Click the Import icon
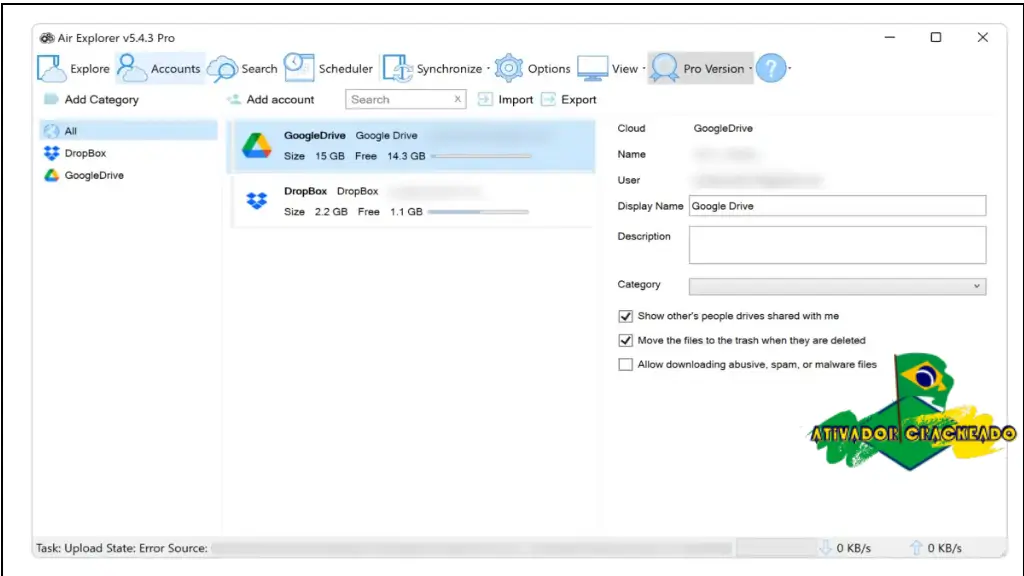Screen dimensions: 1024x576 click(485, 99)
